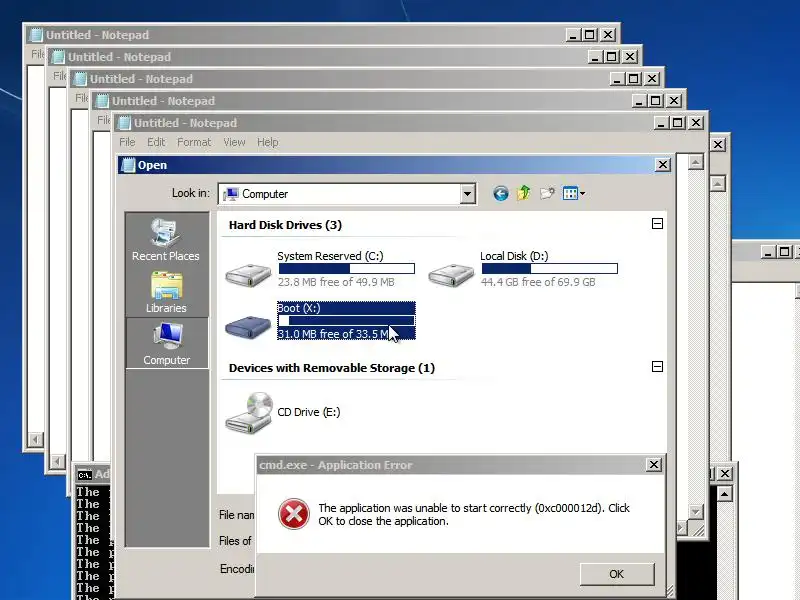
Task: Click the C: drive free space bar
Action: 346,268
